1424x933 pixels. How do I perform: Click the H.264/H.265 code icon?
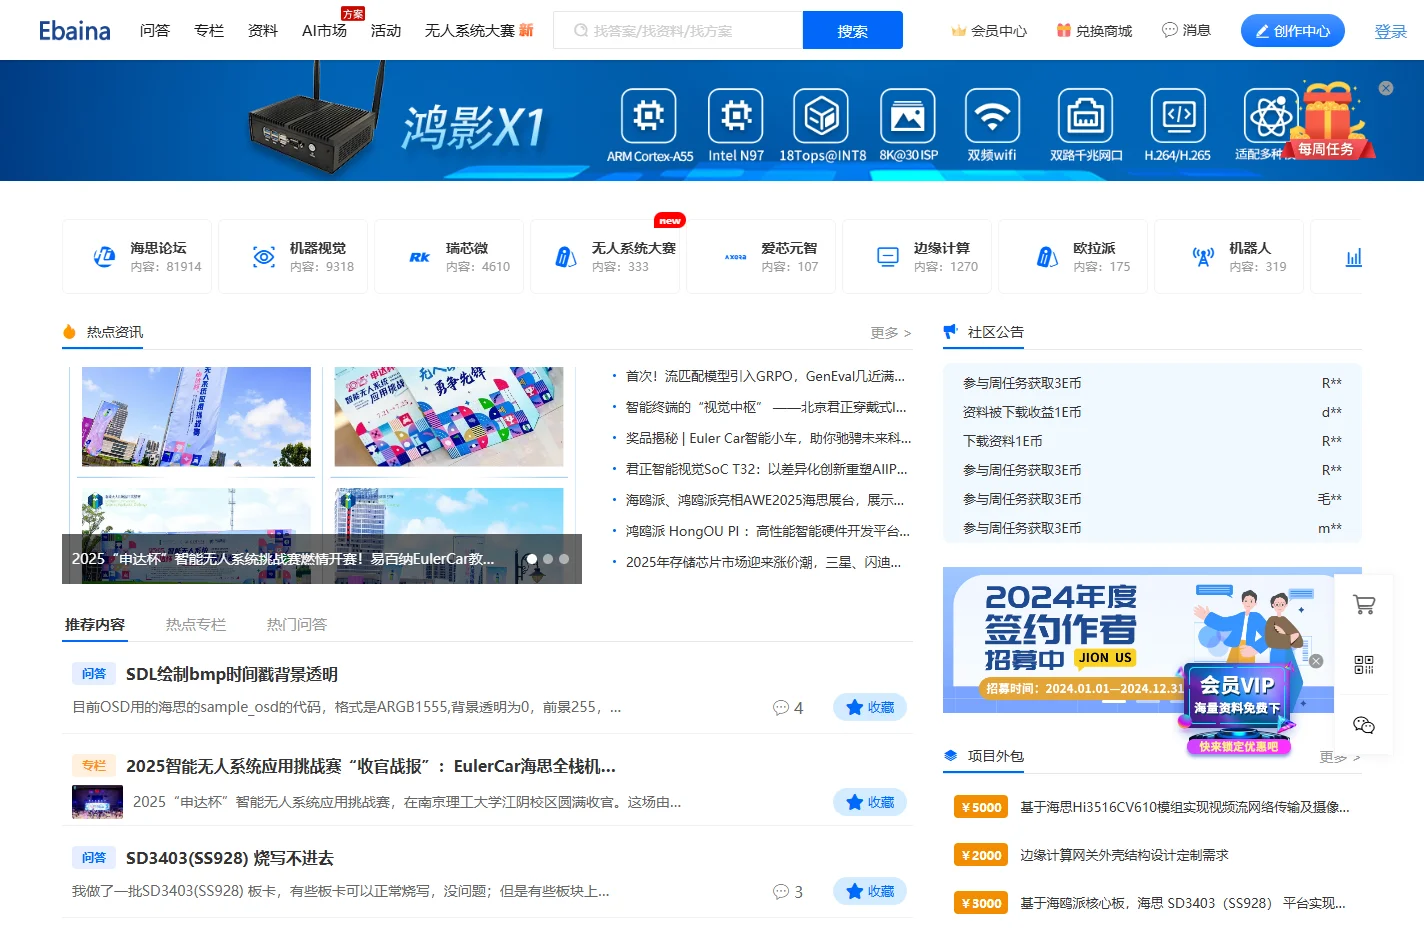[x=1178, y=116]
